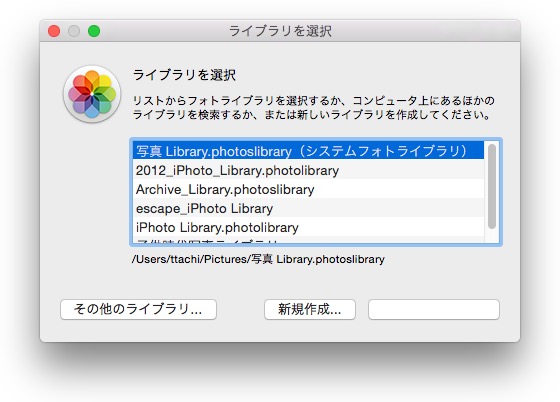Click the library list scrollbar thumb

492,186
